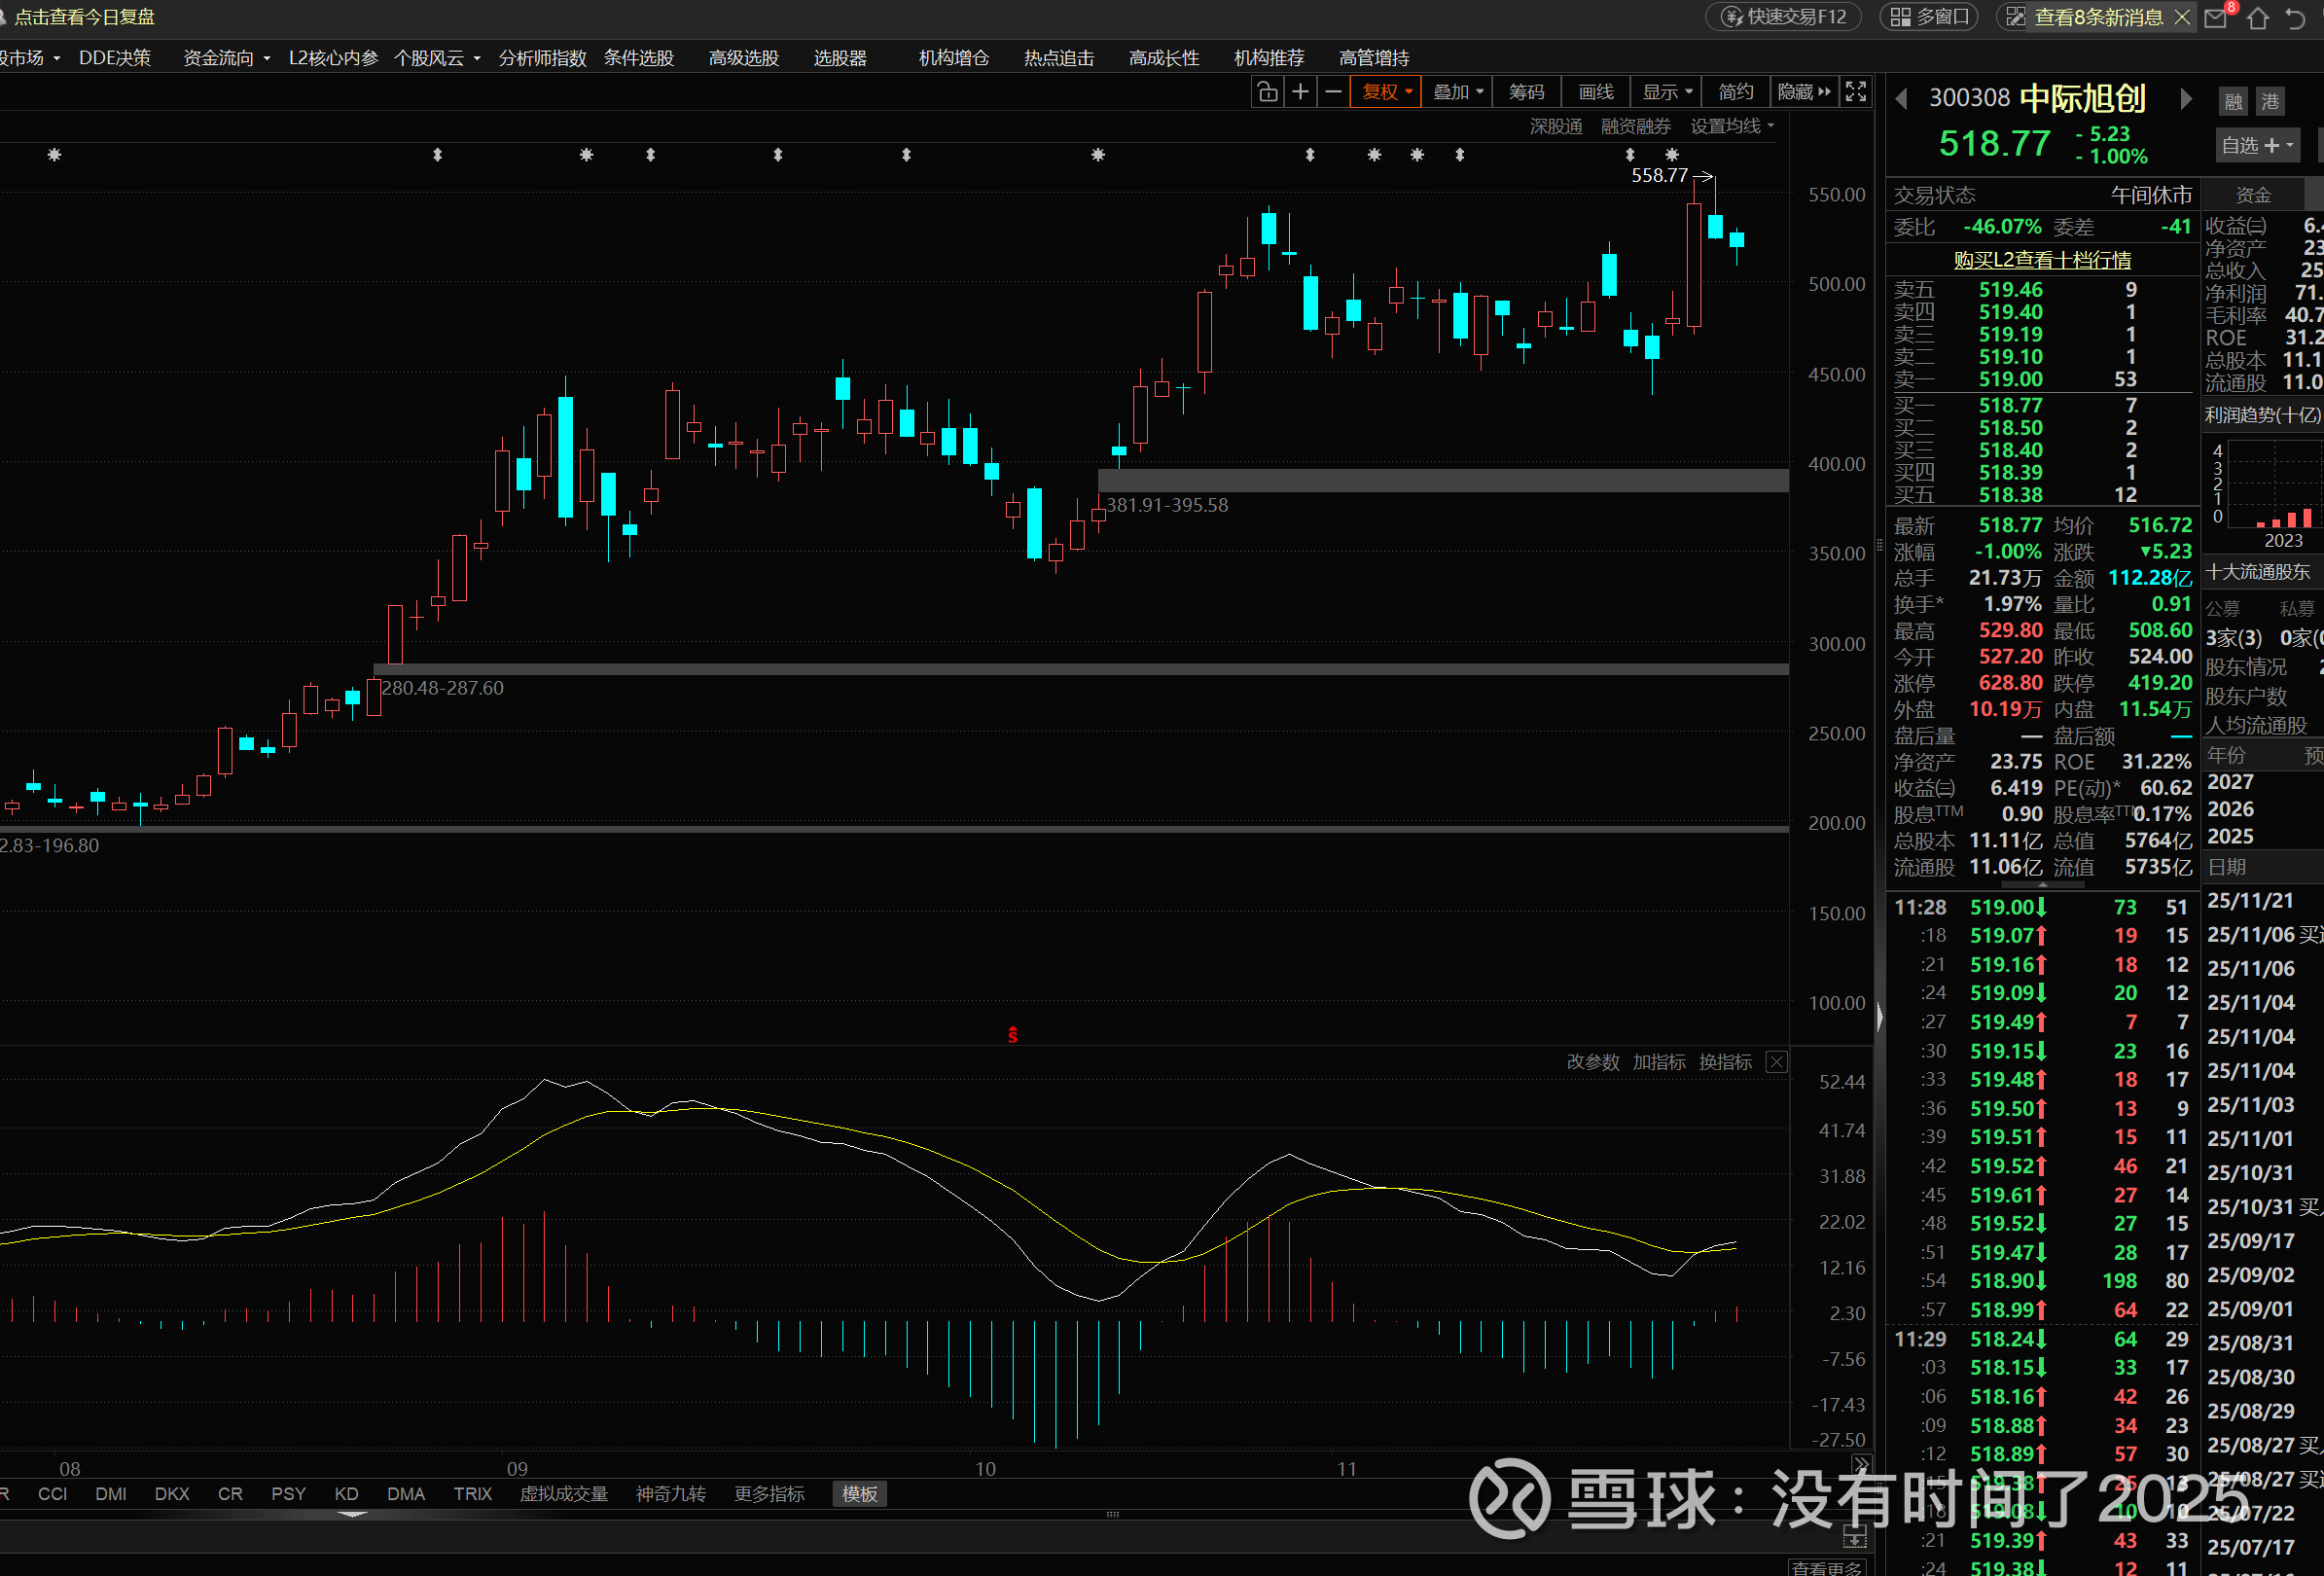Click 购买L2查看十档行情 link
Image resolution: width=2324 pixels, height=1576 pixels.
[2042, 260]
